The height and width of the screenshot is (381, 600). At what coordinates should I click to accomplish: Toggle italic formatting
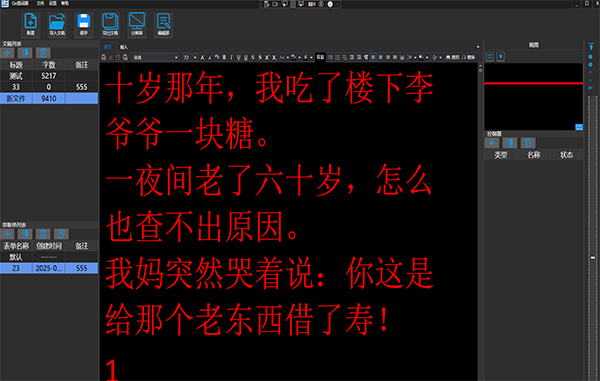(231, 57)
